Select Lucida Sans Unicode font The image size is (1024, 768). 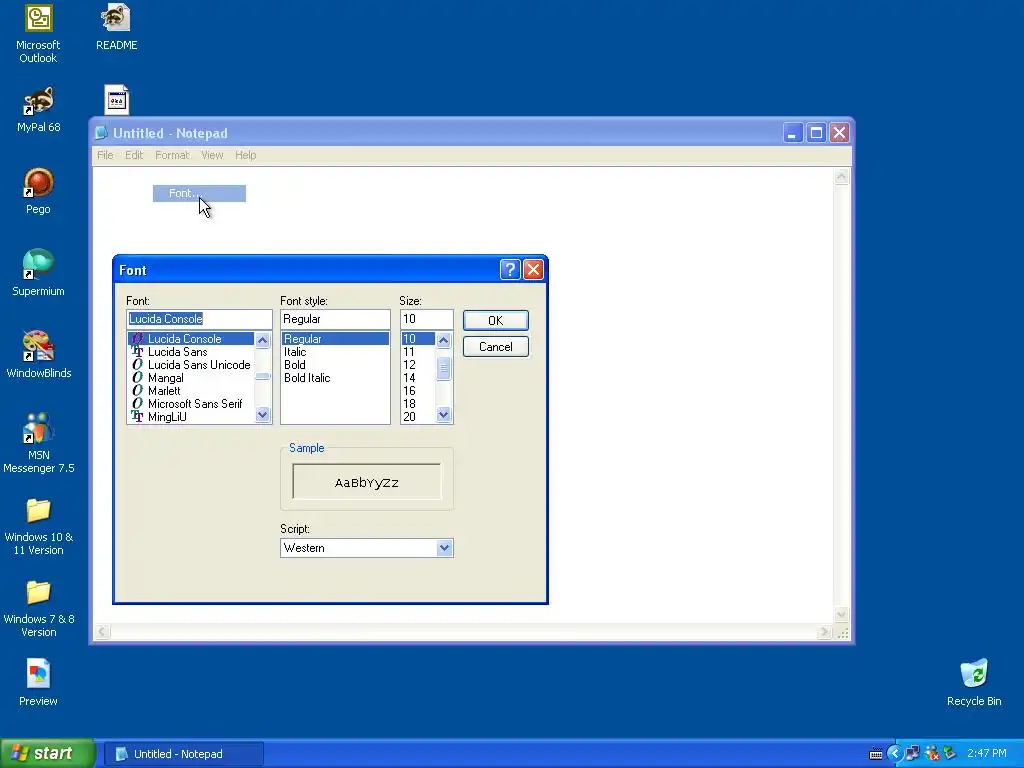[199, 364]
